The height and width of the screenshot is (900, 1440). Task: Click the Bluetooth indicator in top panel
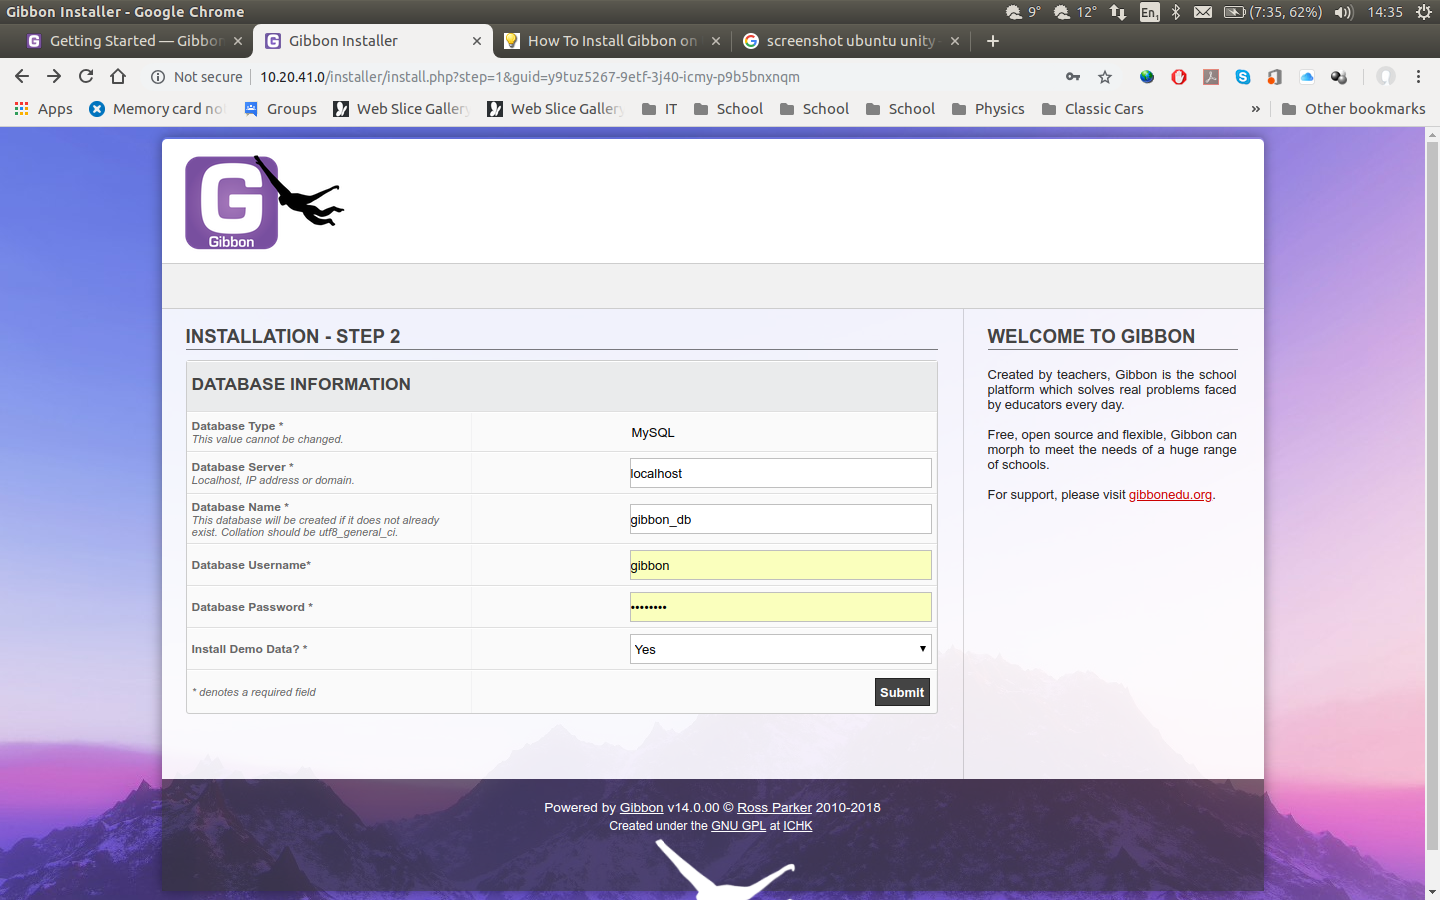(x=1176, y=12)
